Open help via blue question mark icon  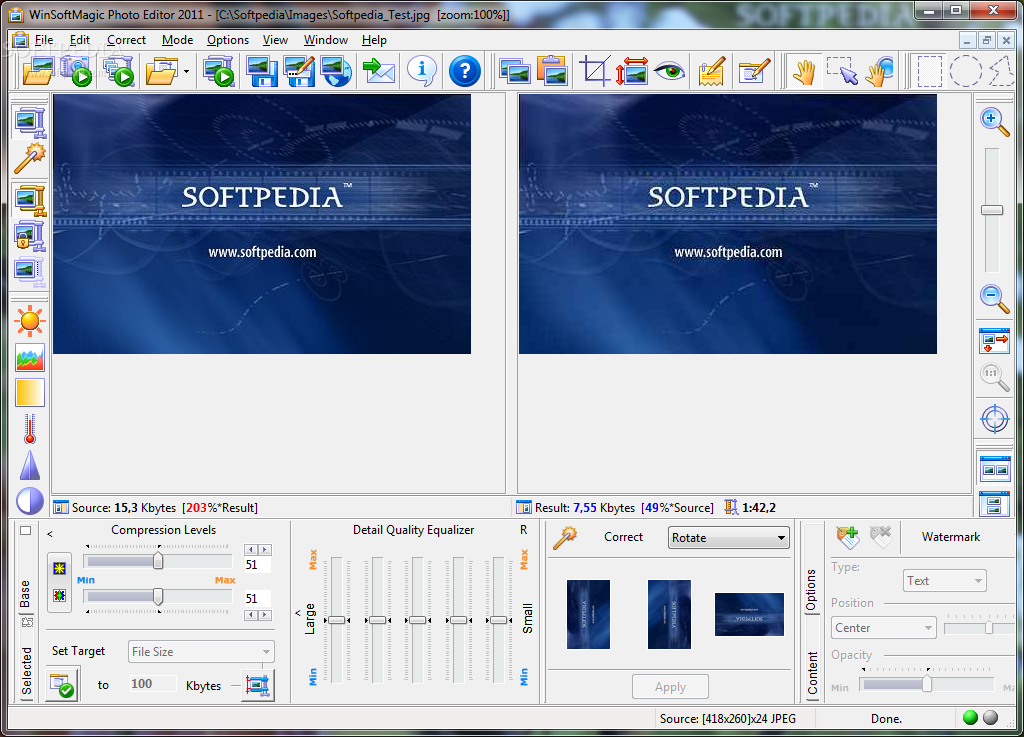pos(464,71)
